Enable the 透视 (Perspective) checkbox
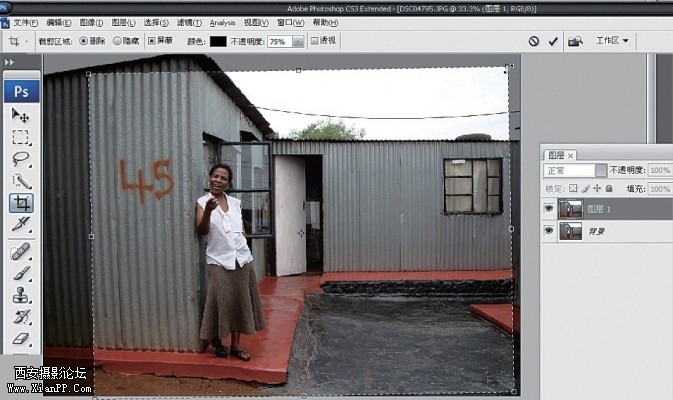The height and width of the screenshot is (400, 673). pos(315,41)
